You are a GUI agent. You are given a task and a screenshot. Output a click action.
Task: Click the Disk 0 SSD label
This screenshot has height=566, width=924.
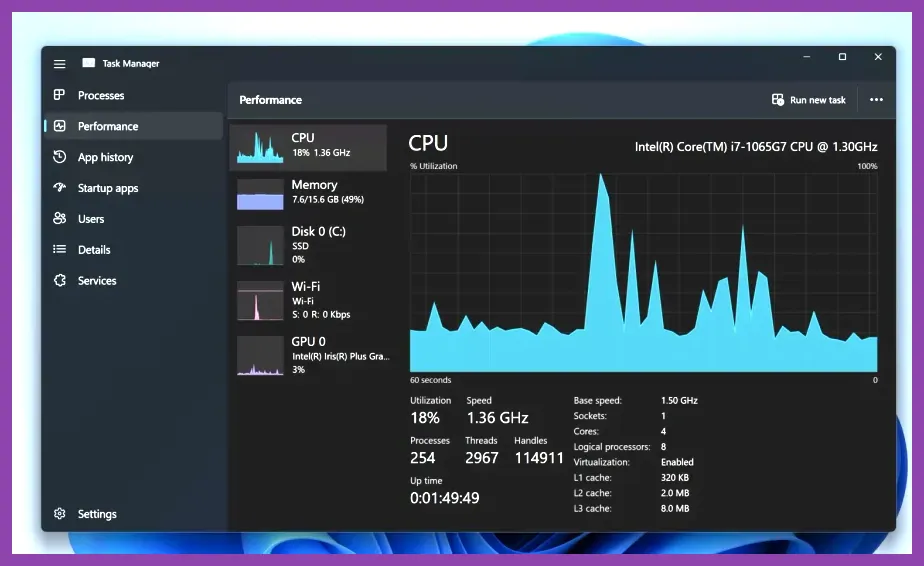[300, 246]
